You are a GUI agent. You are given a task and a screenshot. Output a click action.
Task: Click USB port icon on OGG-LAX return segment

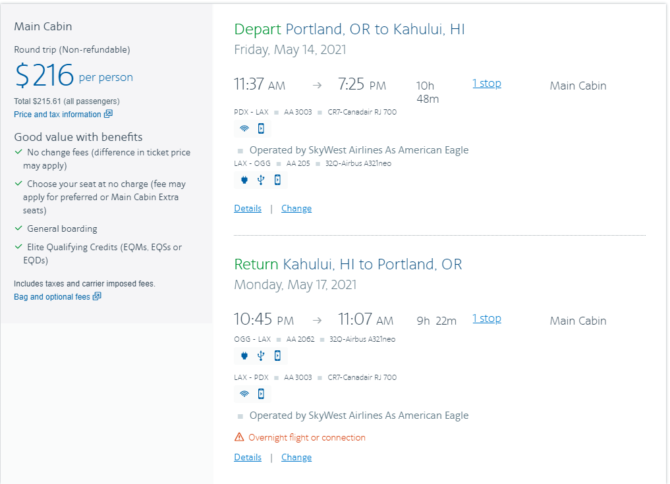pos(261,356)
